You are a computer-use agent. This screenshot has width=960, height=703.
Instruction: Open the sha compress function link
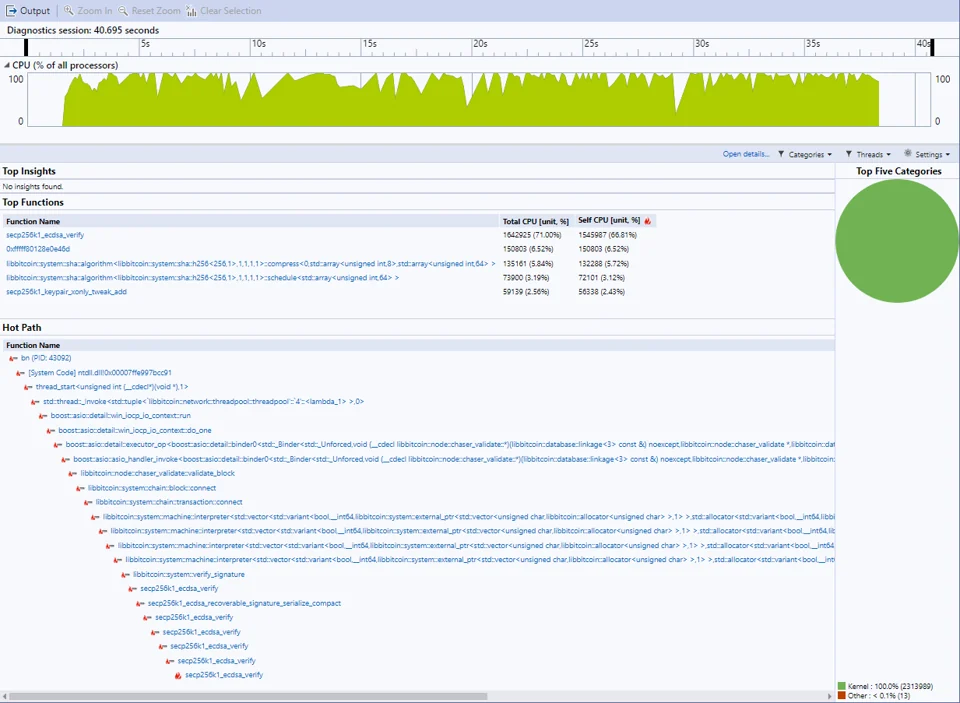point(250,264)
